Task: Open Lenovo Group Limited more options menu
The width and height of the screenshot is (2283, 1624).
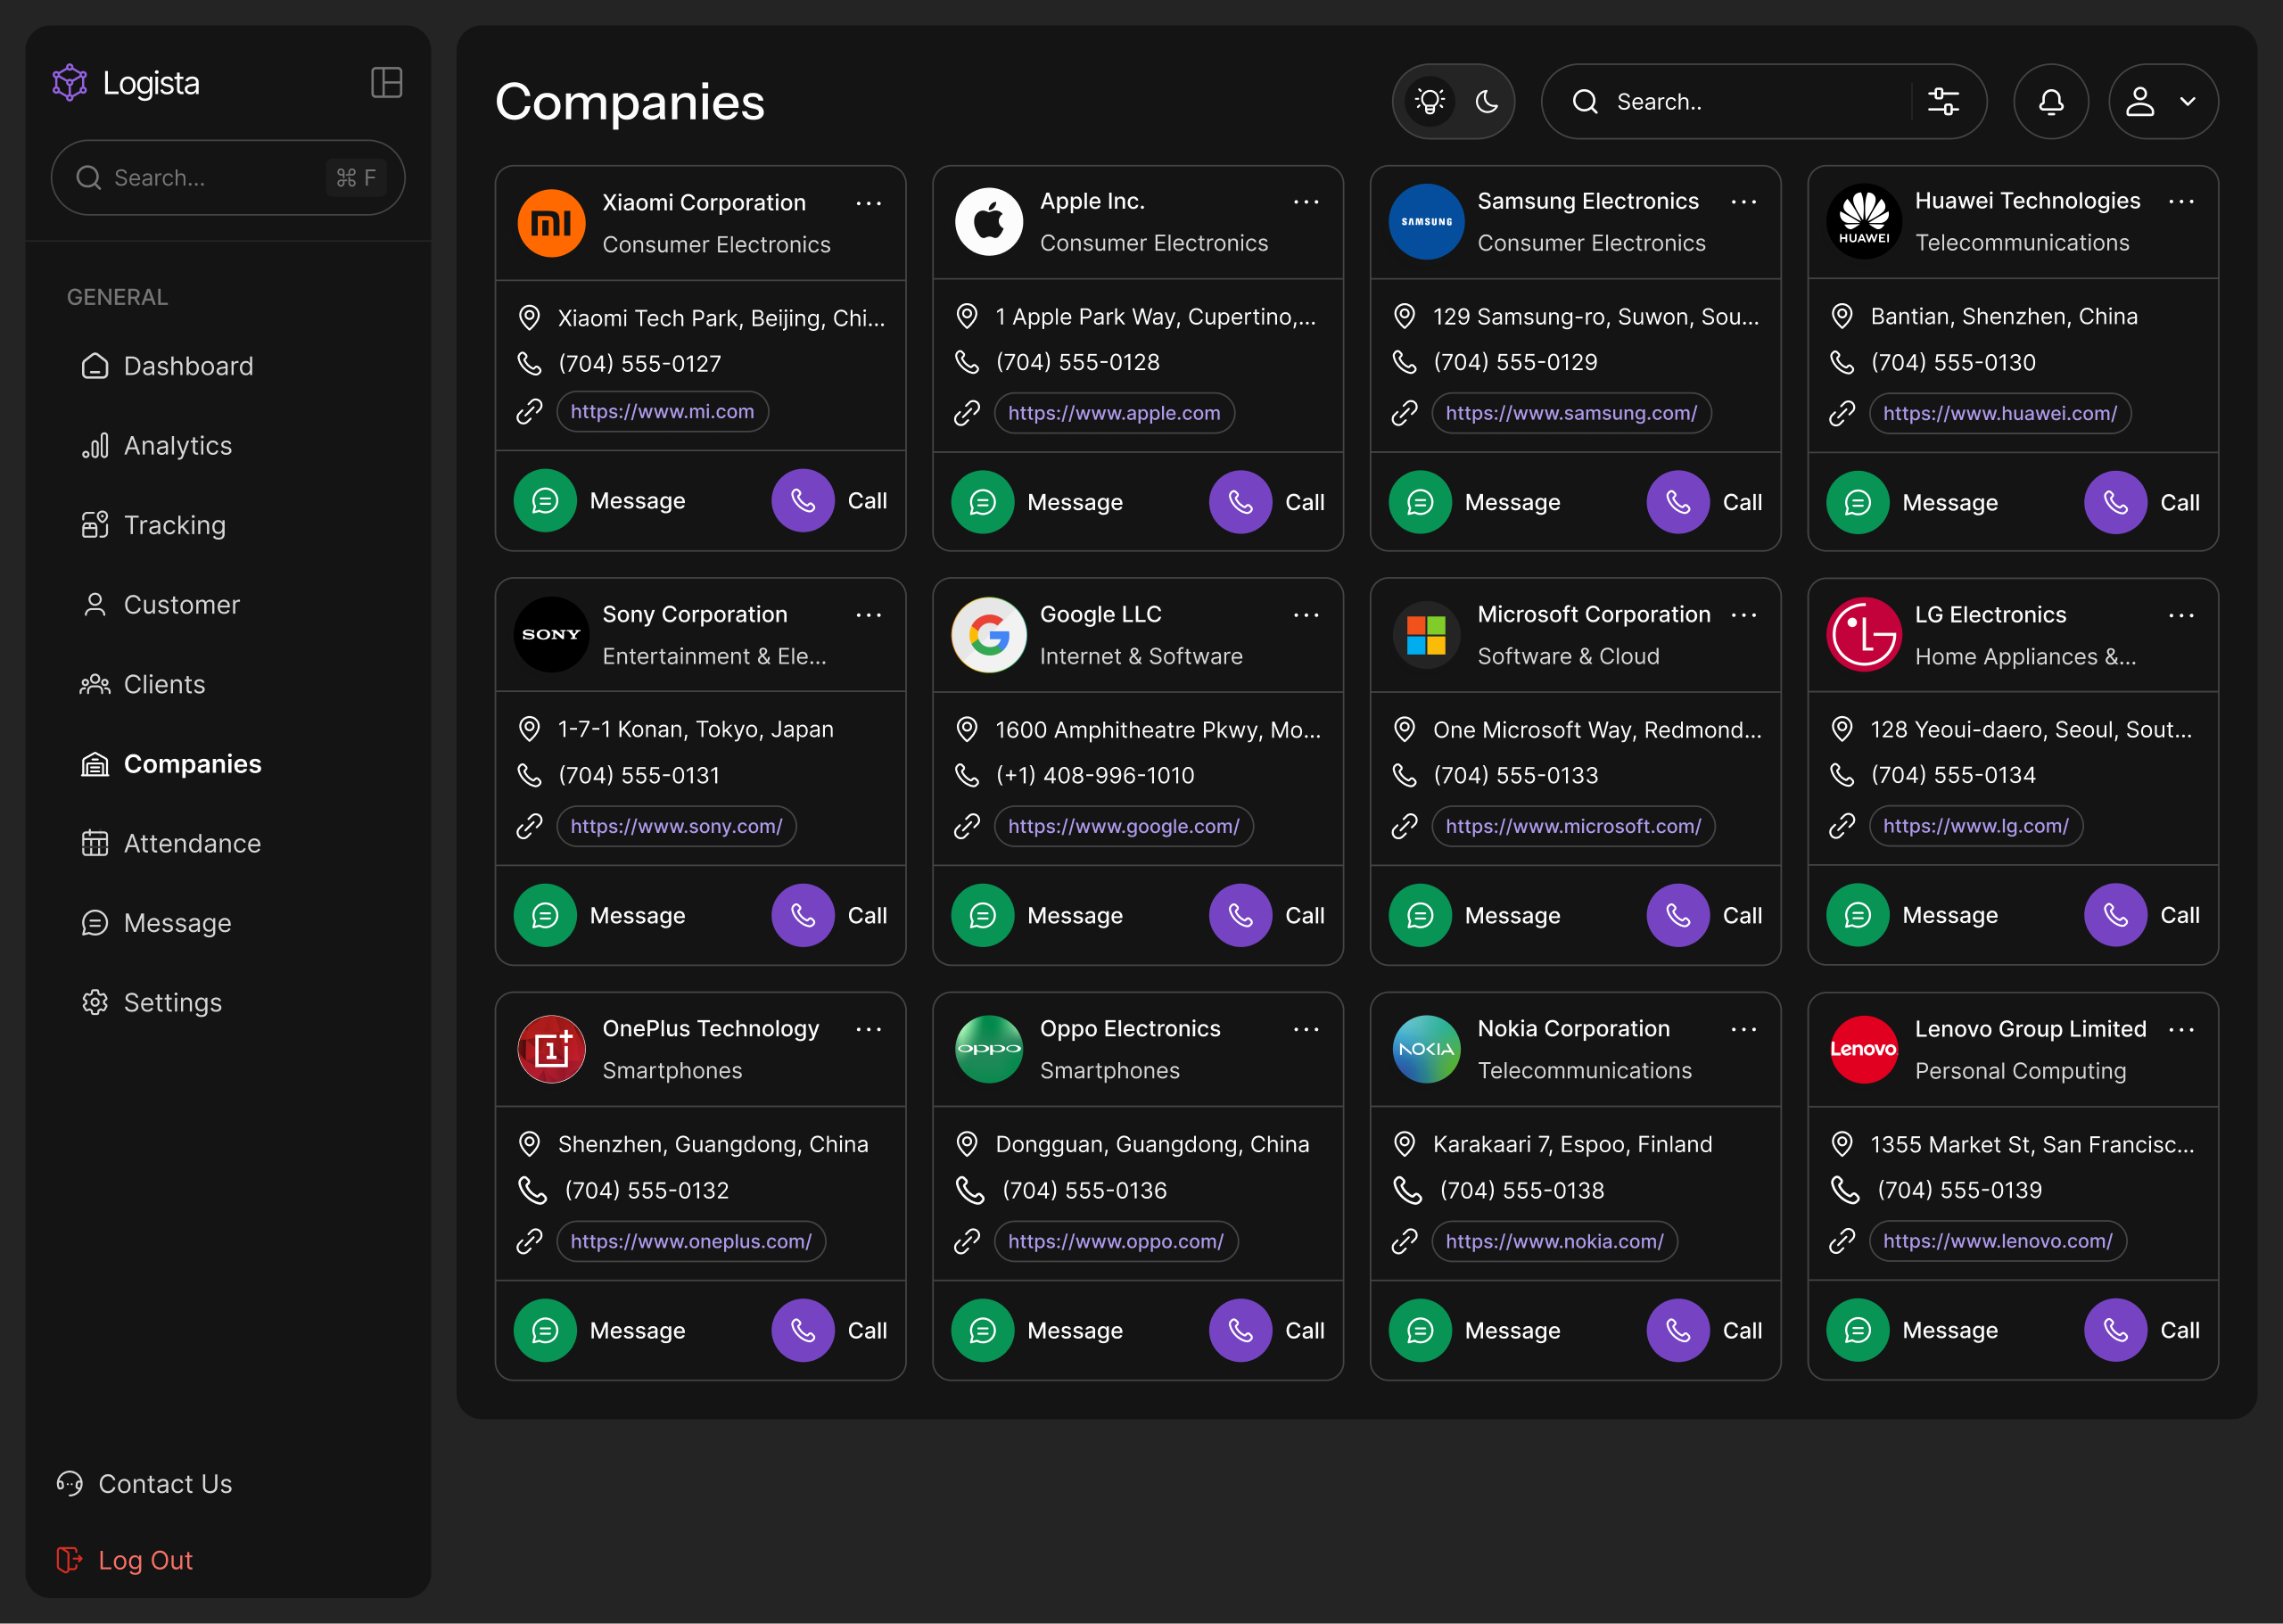Action: pos(2181,1029)
